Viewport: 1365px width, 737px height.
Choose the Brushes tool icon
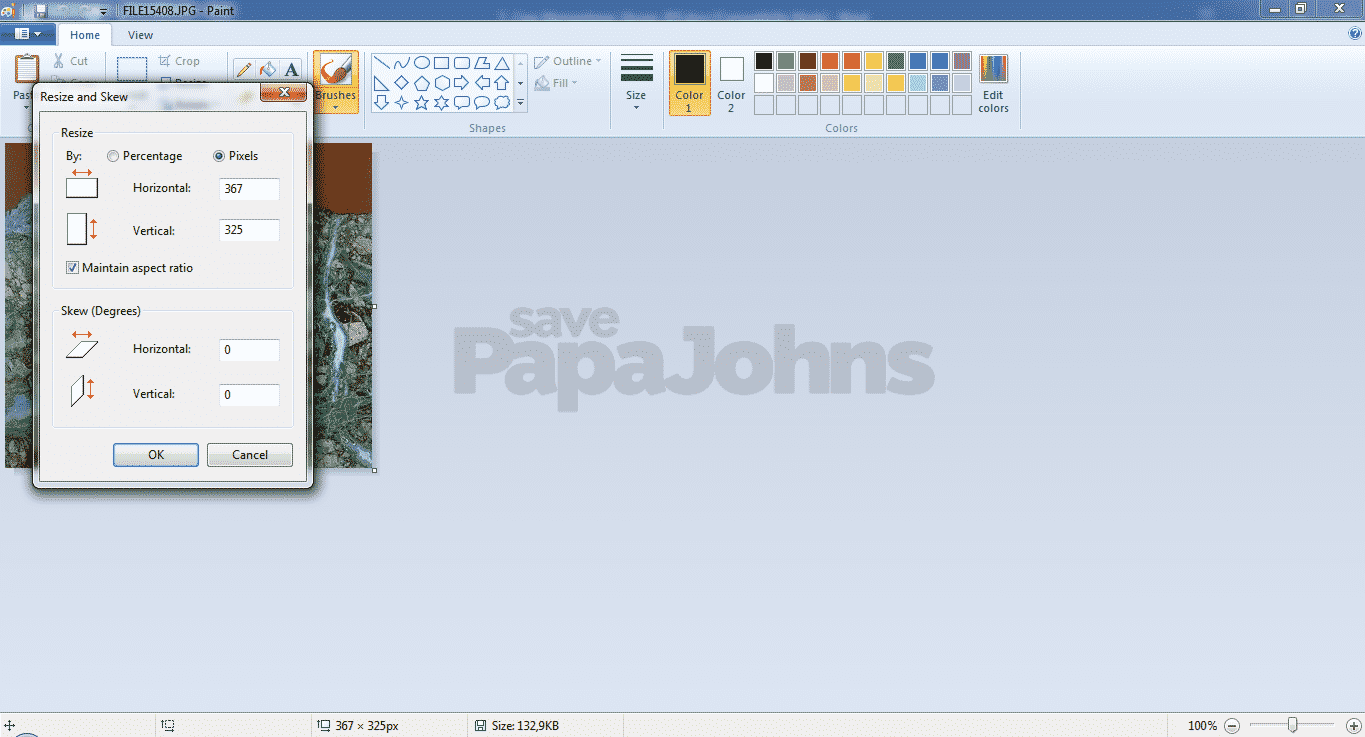tap(336, 69)
